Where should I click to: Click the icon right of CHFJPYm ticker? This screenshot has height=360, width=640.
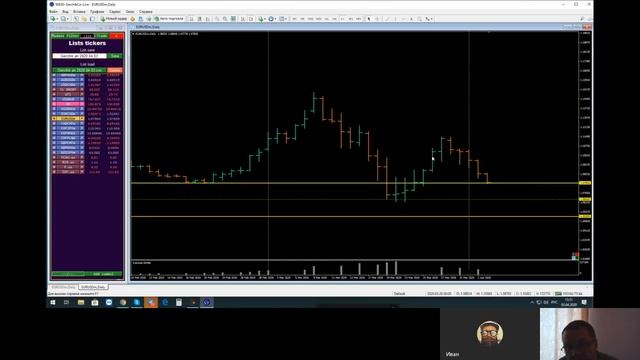coord(82,128)
